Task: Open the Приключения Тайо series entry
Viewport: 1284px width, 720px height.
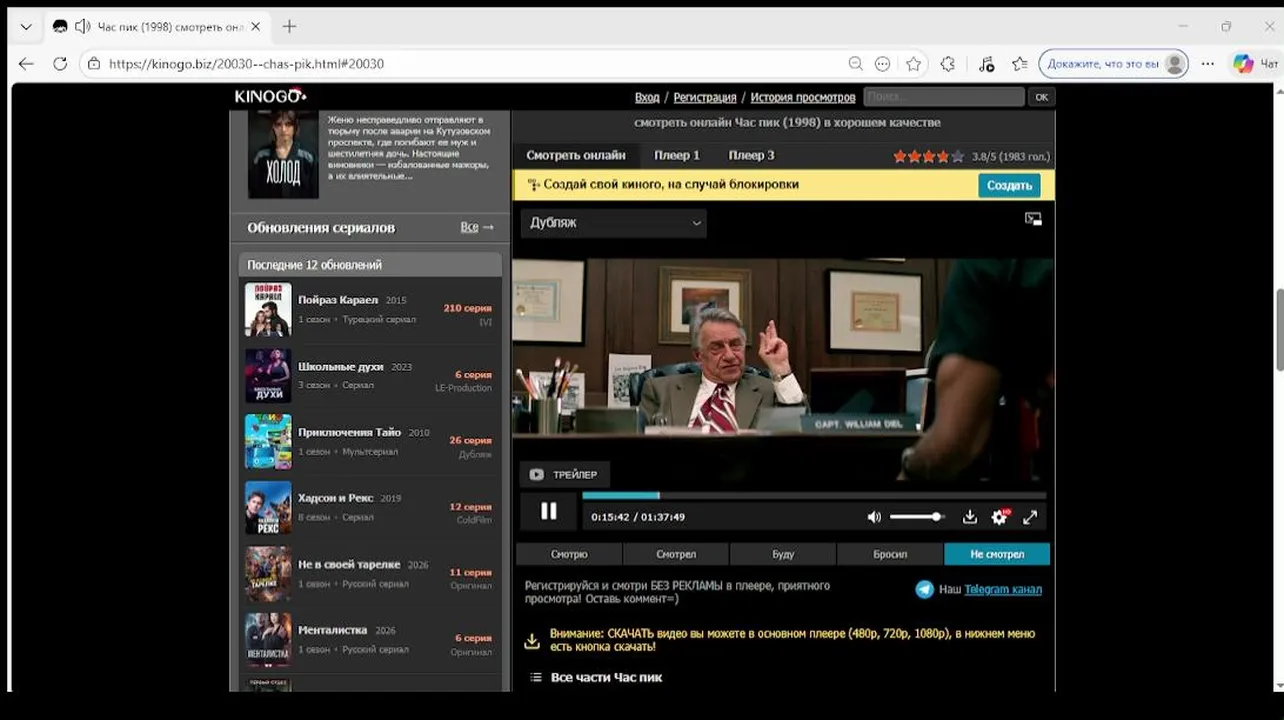Action: pos(370,441)
